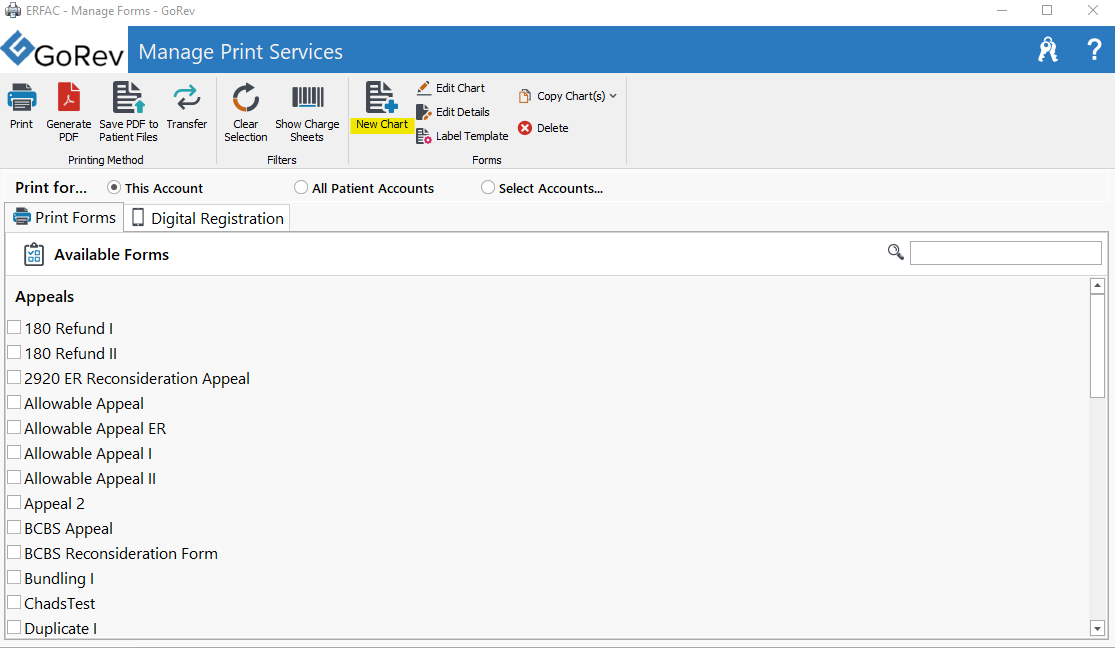Check the ChadsTest checkbox

point(14,602)
